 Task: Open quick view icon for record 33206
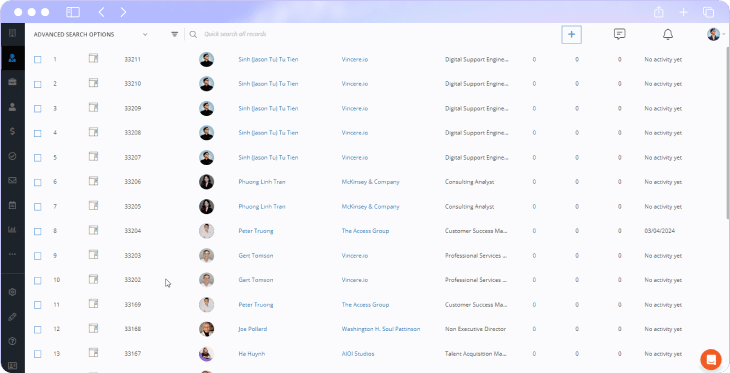pos(94,181)
